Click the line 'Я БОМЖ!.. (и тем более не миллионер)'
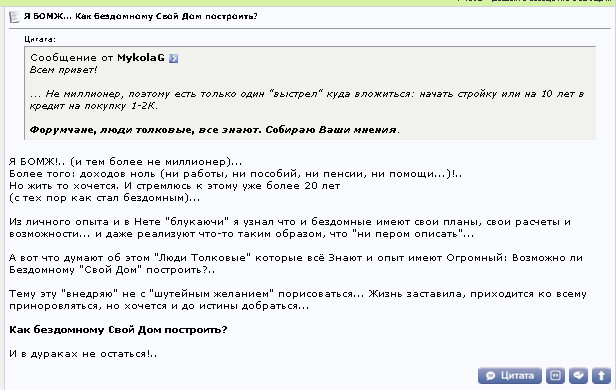 click(126, 162)
